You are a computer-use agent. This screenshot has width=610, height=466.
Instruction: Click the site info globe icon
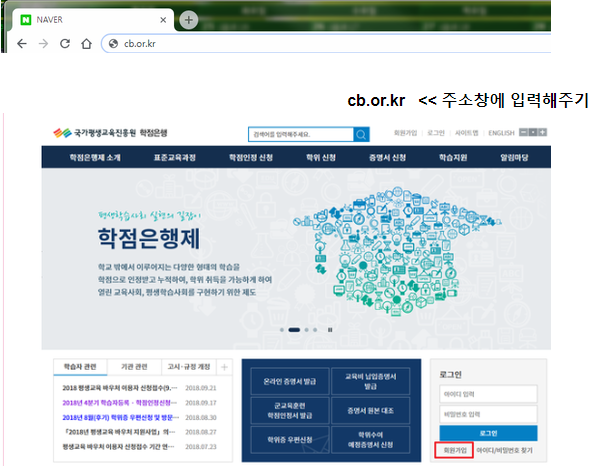(x=113, y=44)
